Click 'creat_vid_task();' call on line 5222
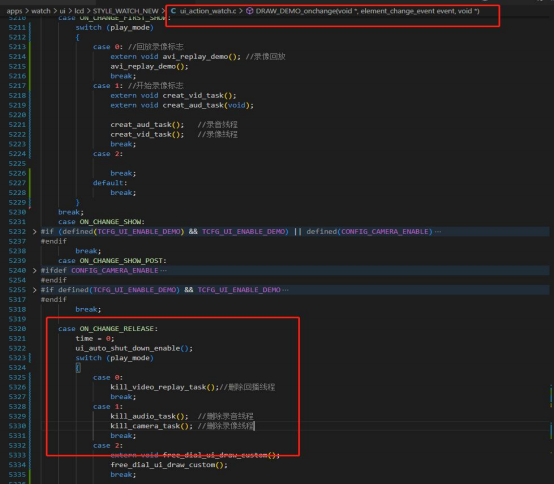Viewport: 554px width, 484px height. pos(147,135)
